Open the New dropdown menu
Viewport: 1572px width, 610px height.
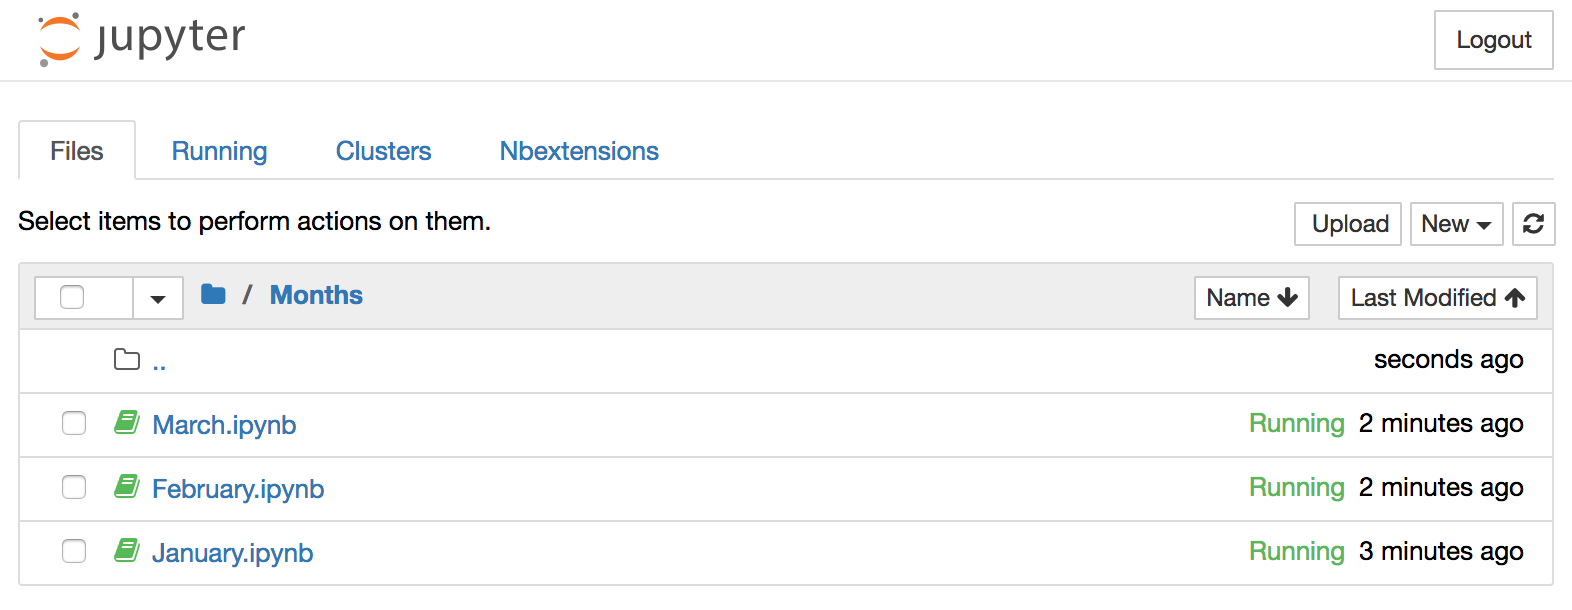pyautogui.click(x=1456, y=223)
